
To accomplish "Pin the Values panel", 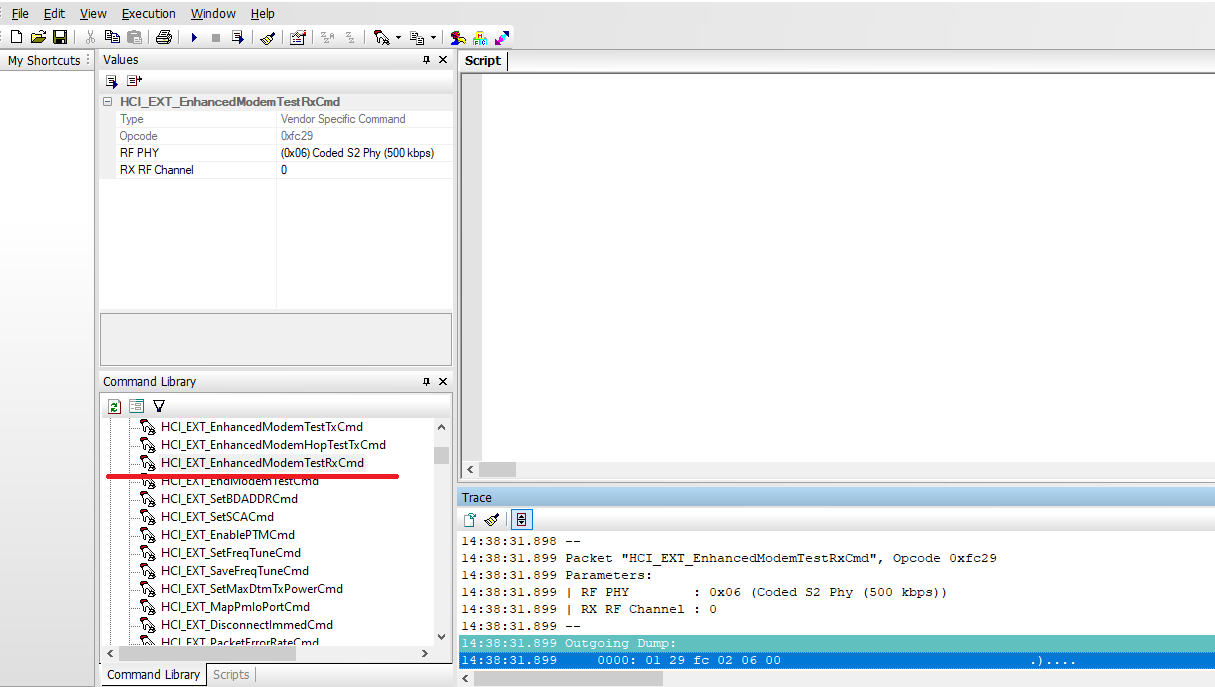I will 427,60.
